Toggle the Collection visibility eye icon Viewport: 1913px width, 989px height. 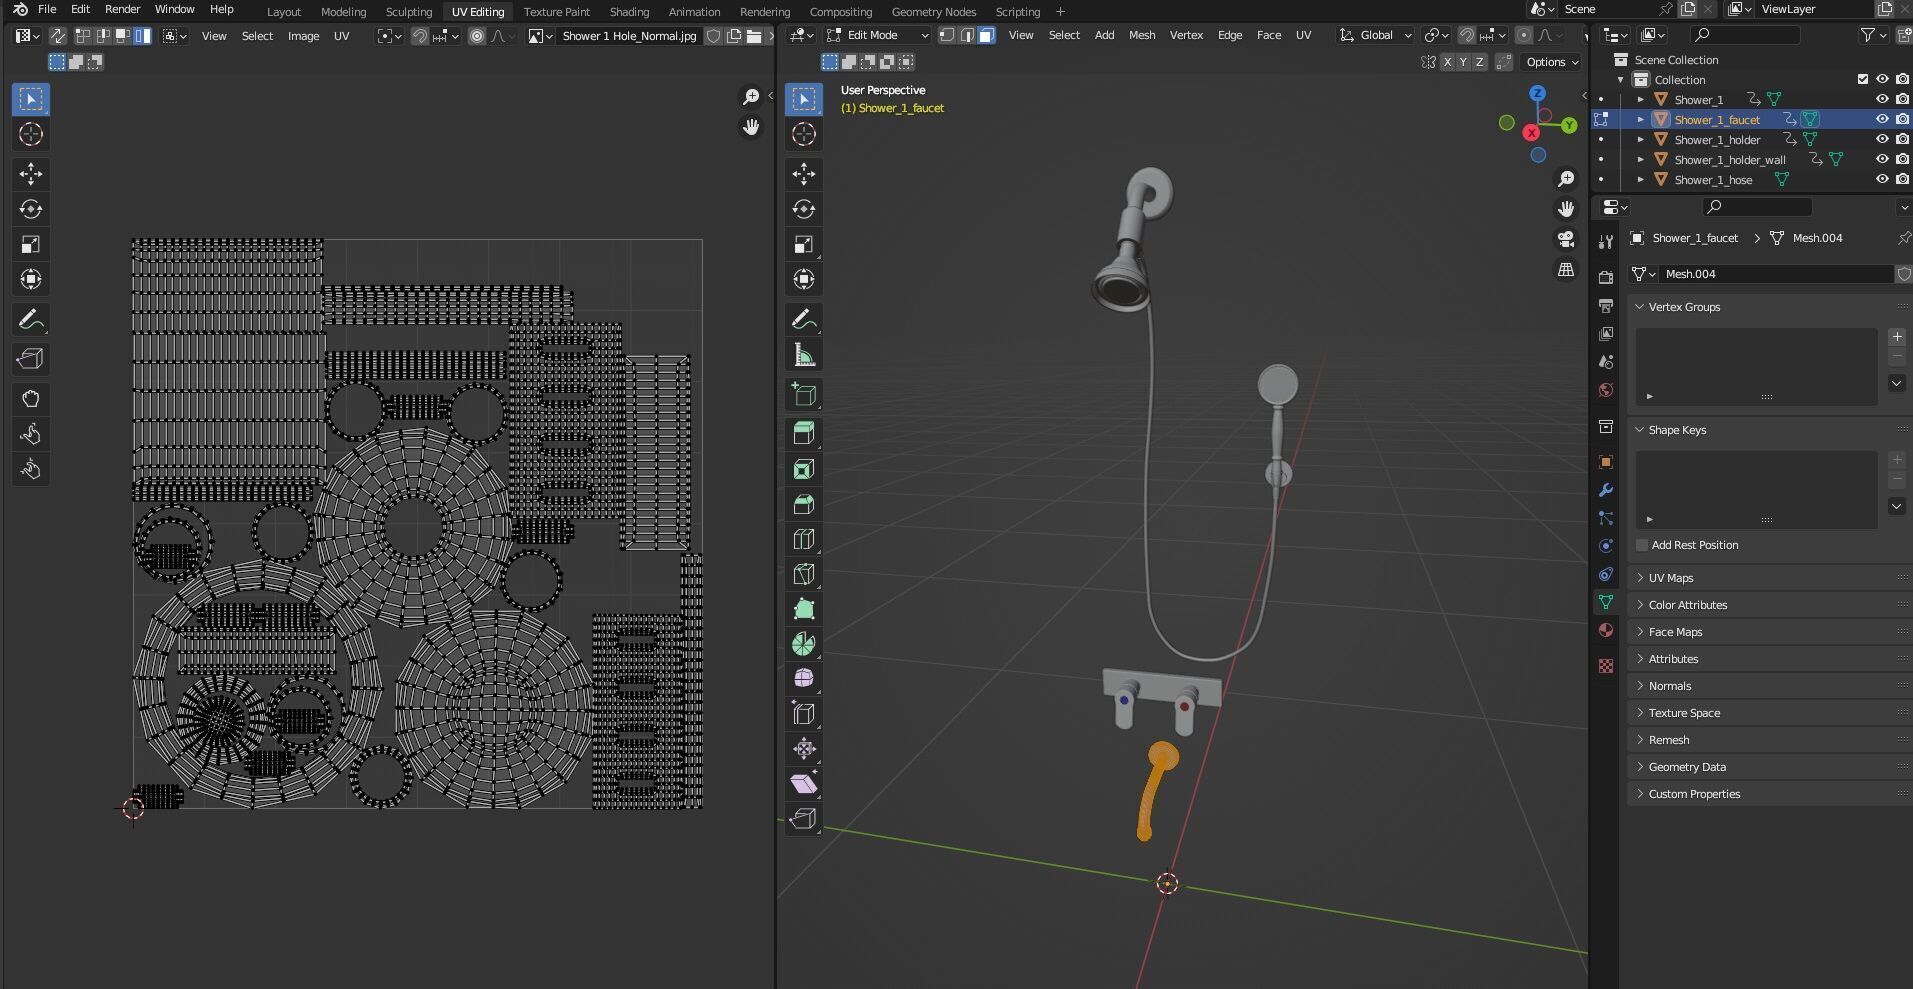click(1882, 79)
